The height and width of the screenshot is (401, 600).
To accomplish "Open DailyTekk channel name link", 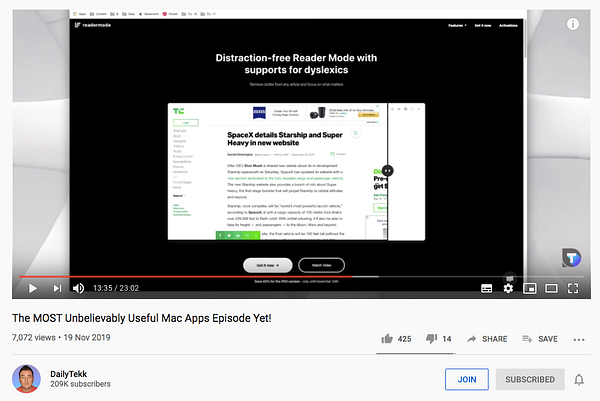I will pos(68,374).
